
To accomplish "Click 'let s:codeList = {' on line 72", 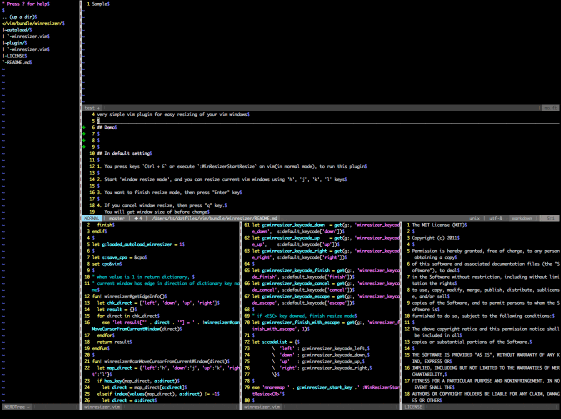I will [x=275, y=342].
